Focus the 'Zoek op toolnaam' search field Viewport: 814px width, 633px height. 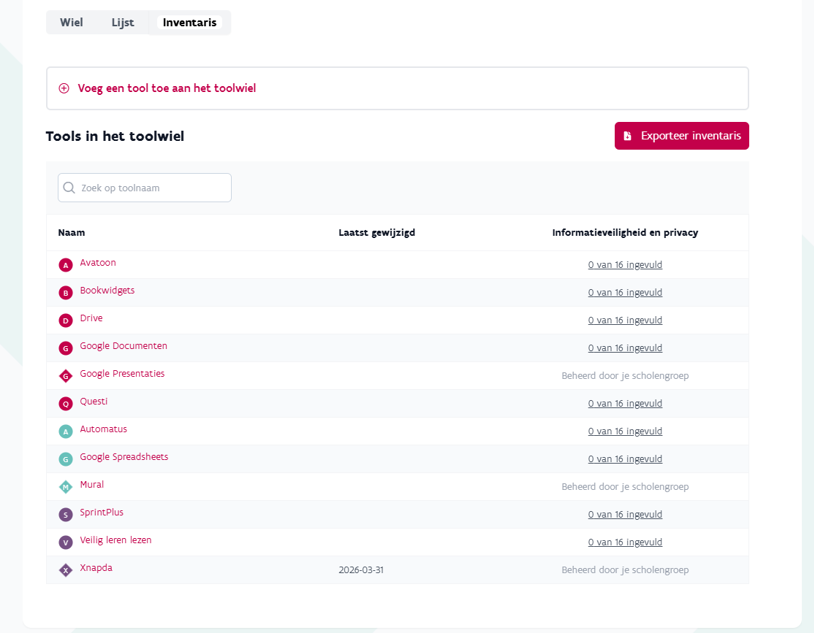tap(144, 187)
